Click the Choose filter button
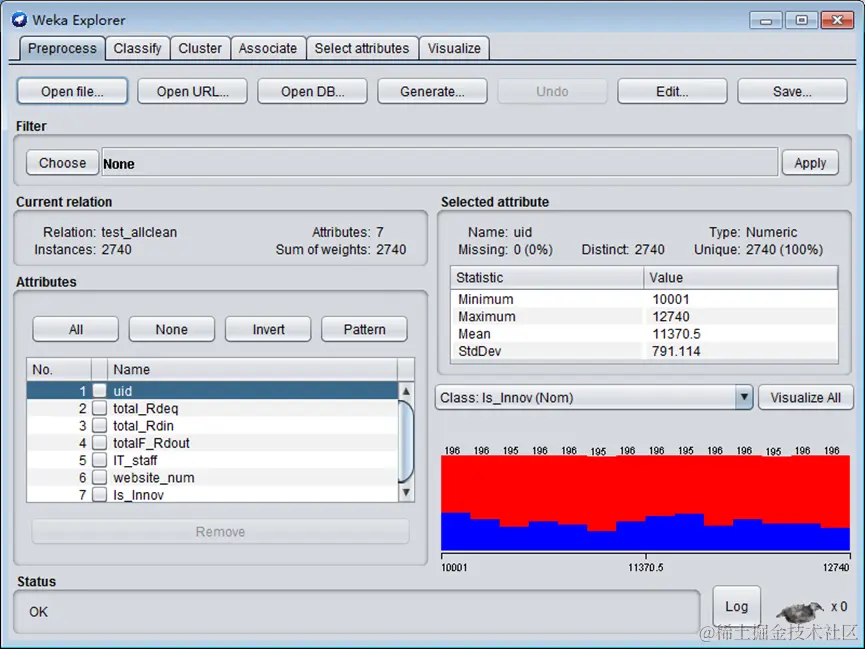The image size is (865, 649). point(62,163)
